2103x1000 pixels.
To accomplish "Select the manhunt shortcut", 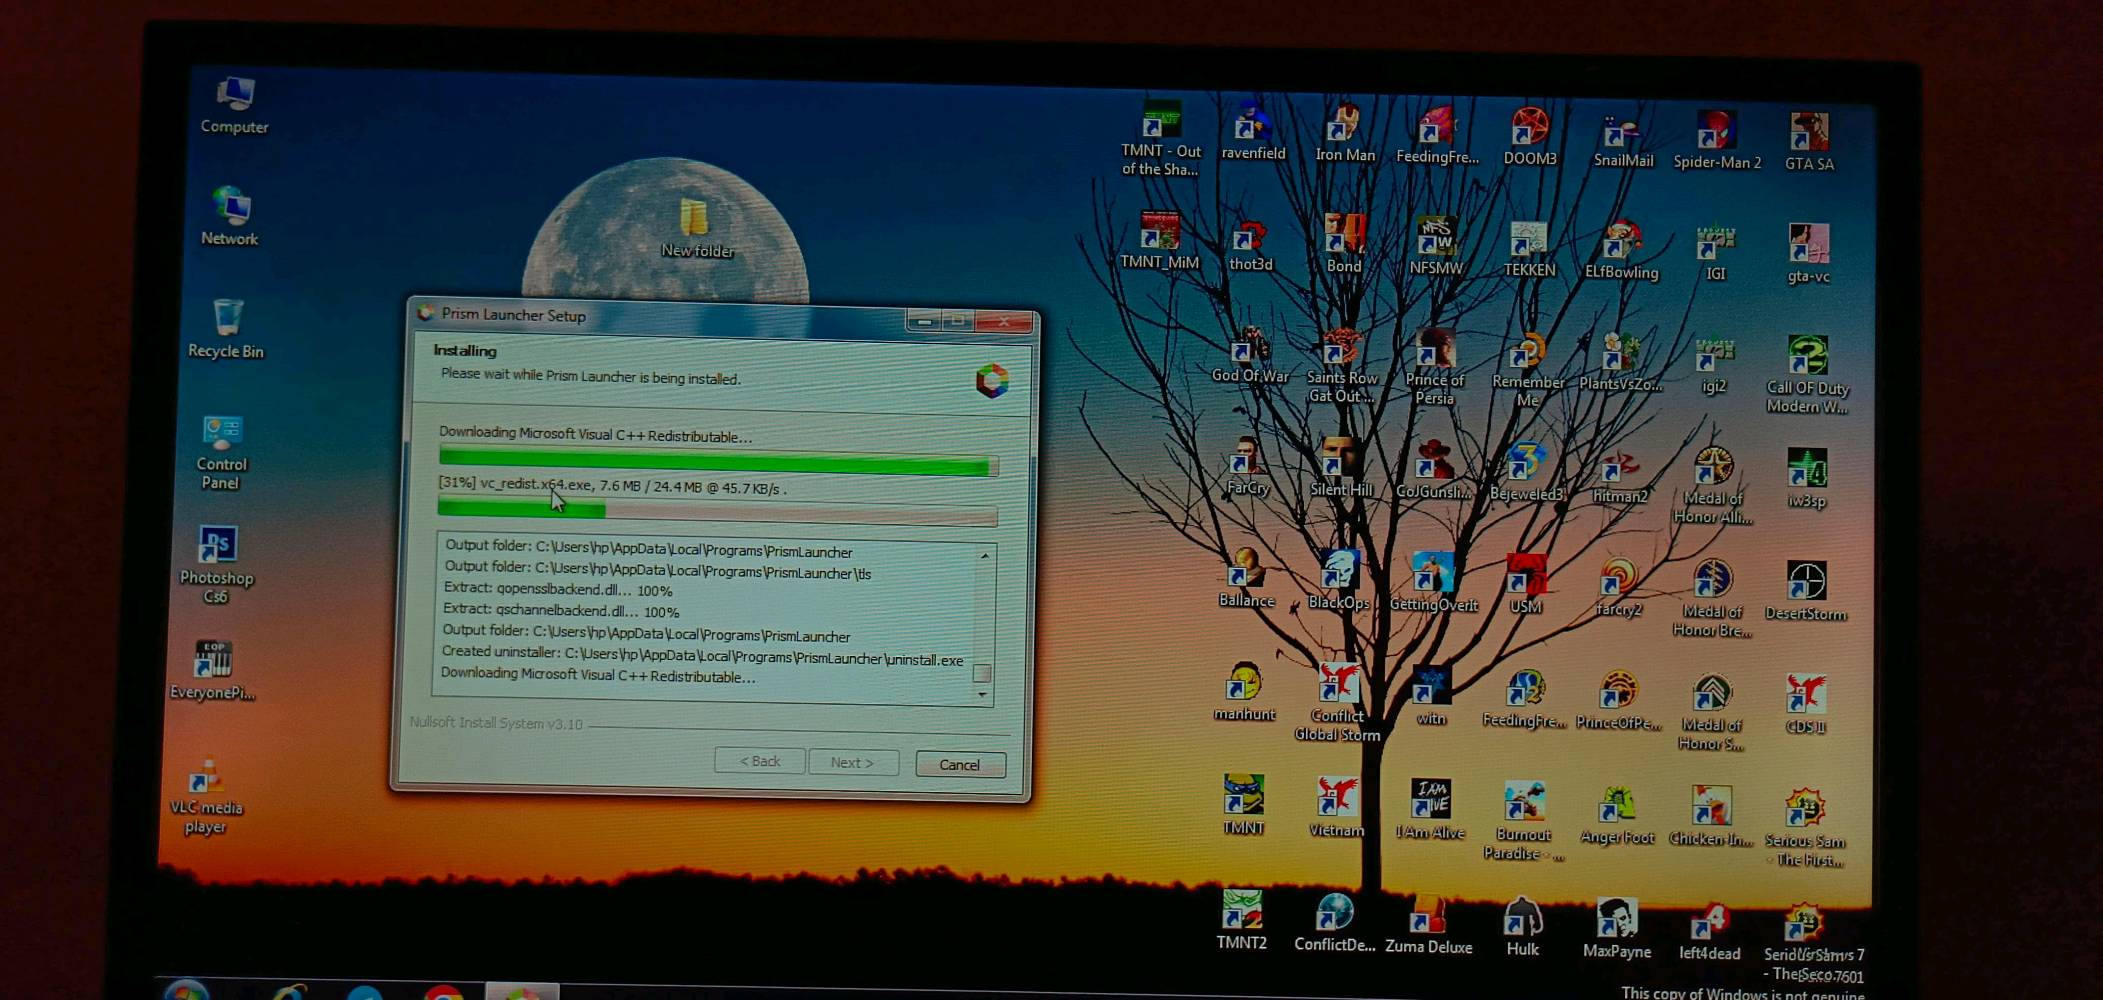I will (1244, 692).
